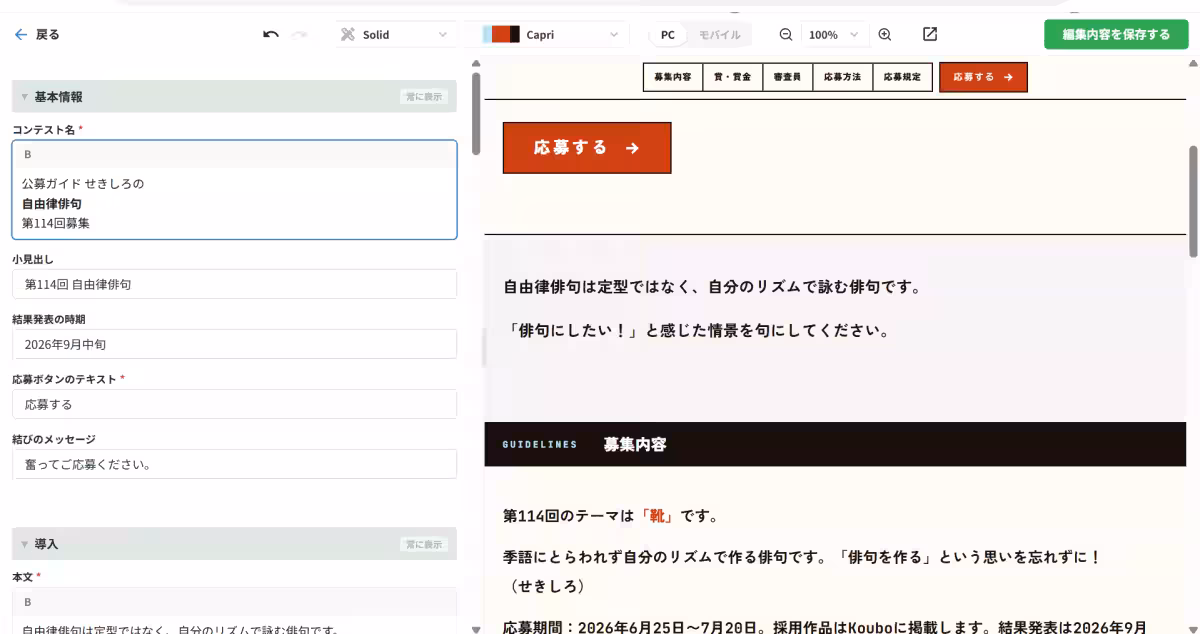Zoom out the preview

coord(786,34)
